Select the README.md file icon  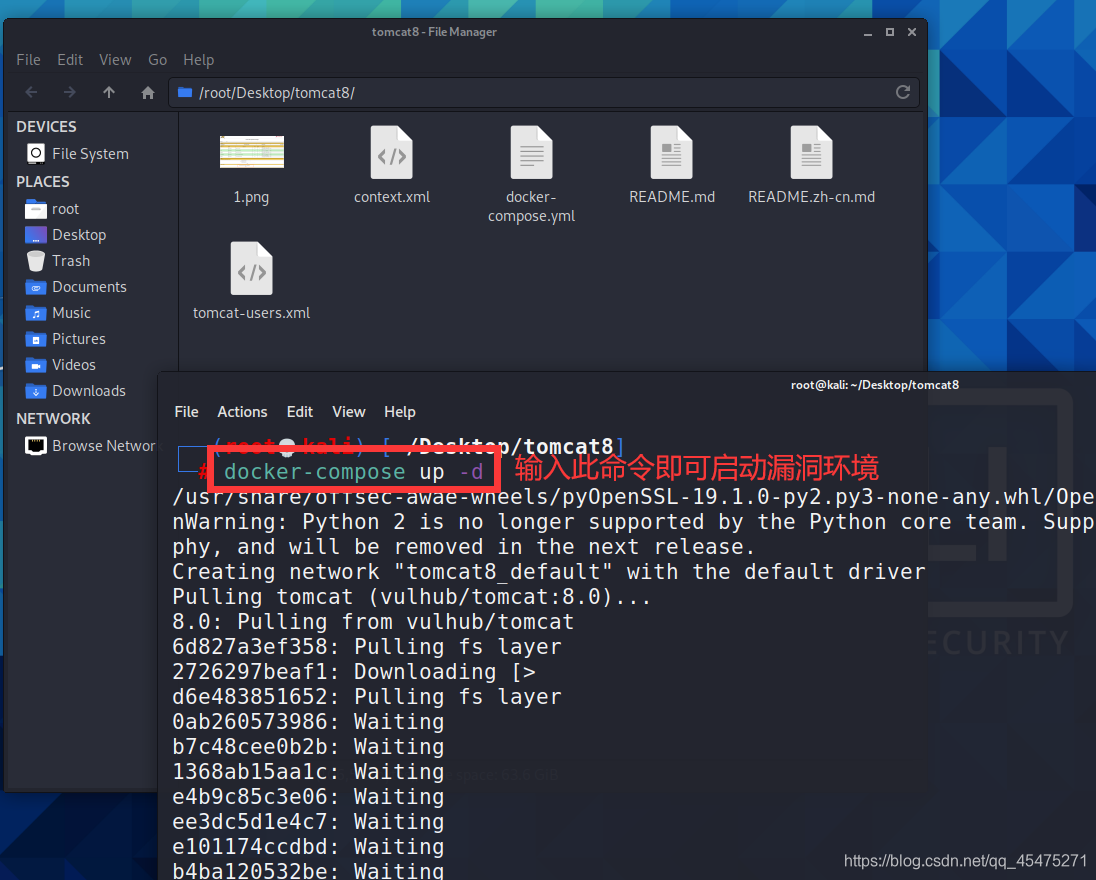click(x=672, y=152)
